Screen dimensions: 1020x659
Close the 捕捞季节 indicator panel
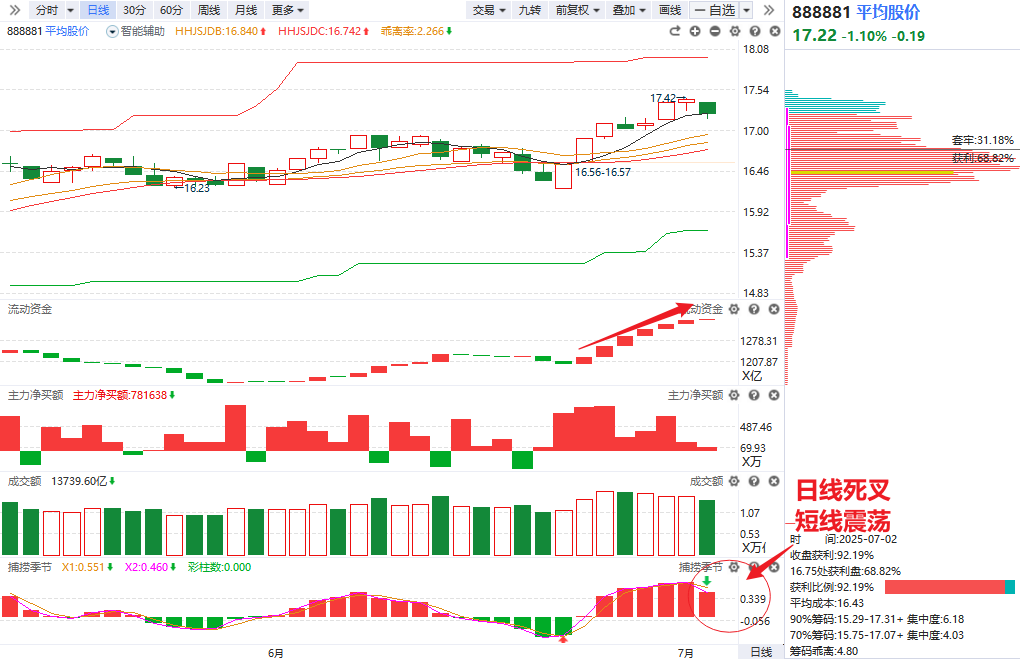click(774, 567)
